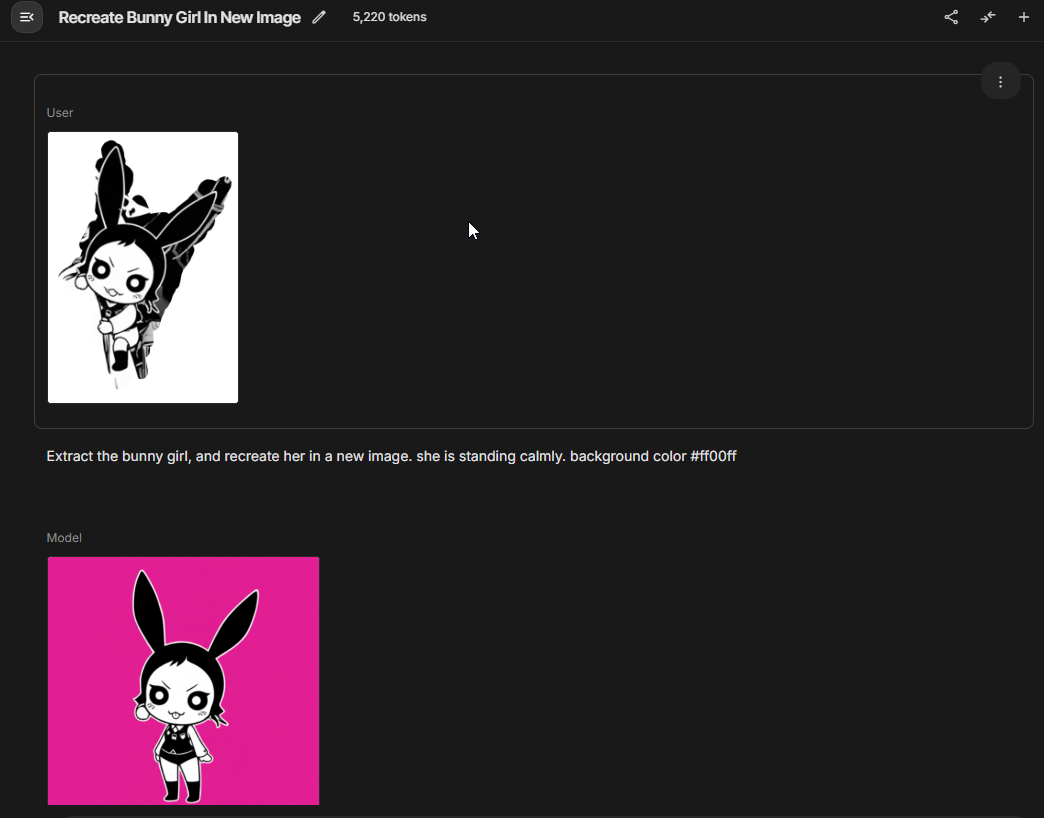Collapse the sidebar menu icon
This screenshot has height=818, width=1044.
(27, 17)
